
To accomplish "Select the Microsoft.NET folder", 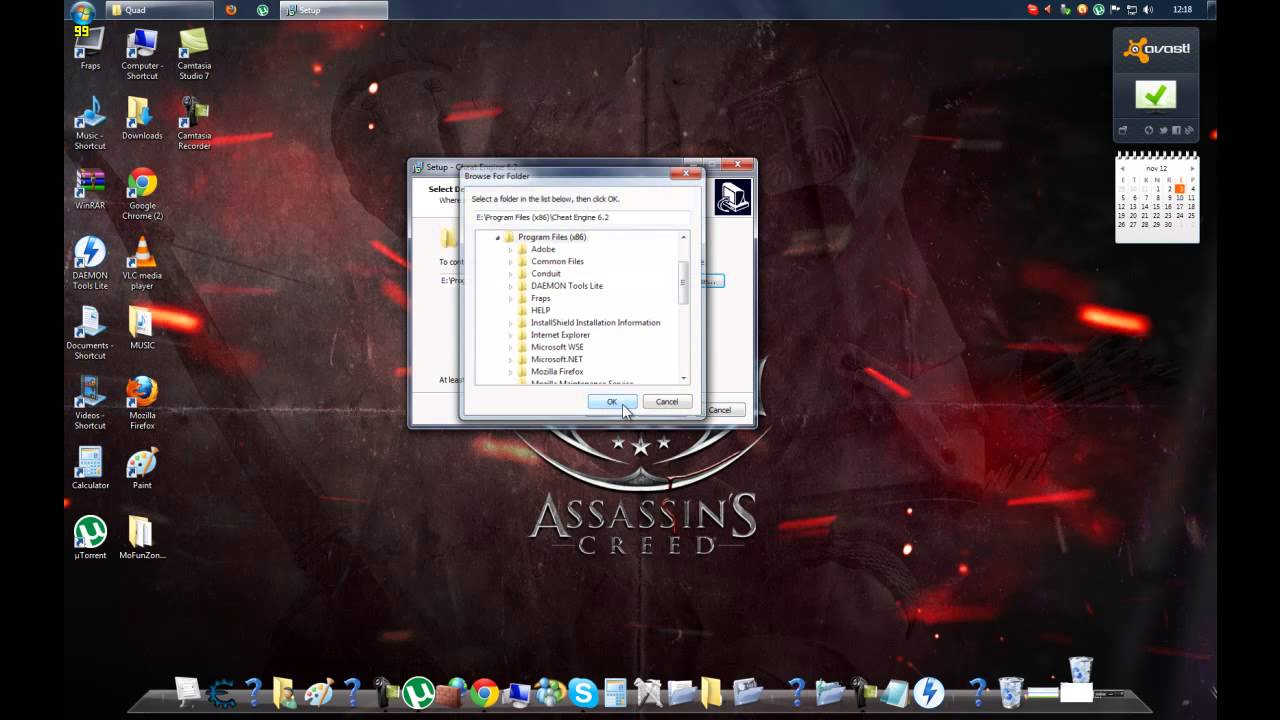I will pos(556,359).
